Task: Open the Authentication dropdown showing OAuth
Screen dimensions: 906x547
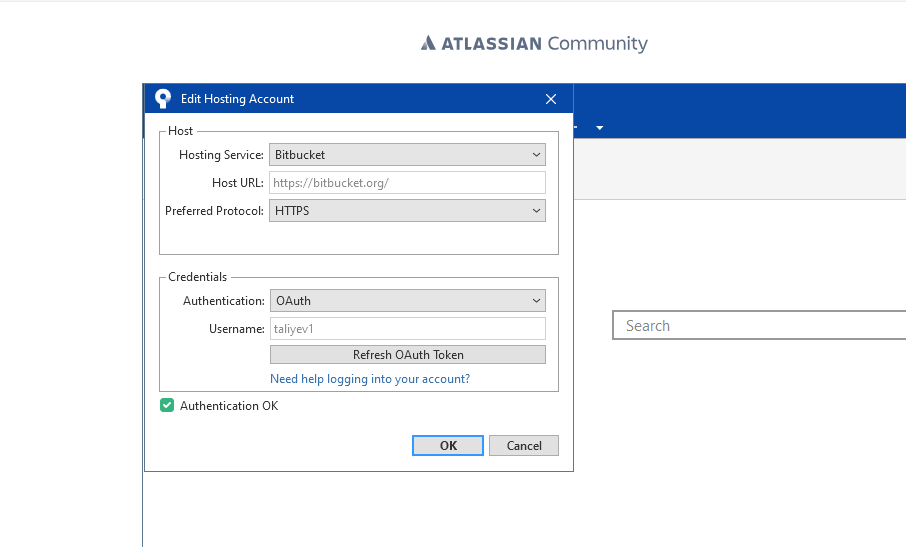Action: click(408, 301)
